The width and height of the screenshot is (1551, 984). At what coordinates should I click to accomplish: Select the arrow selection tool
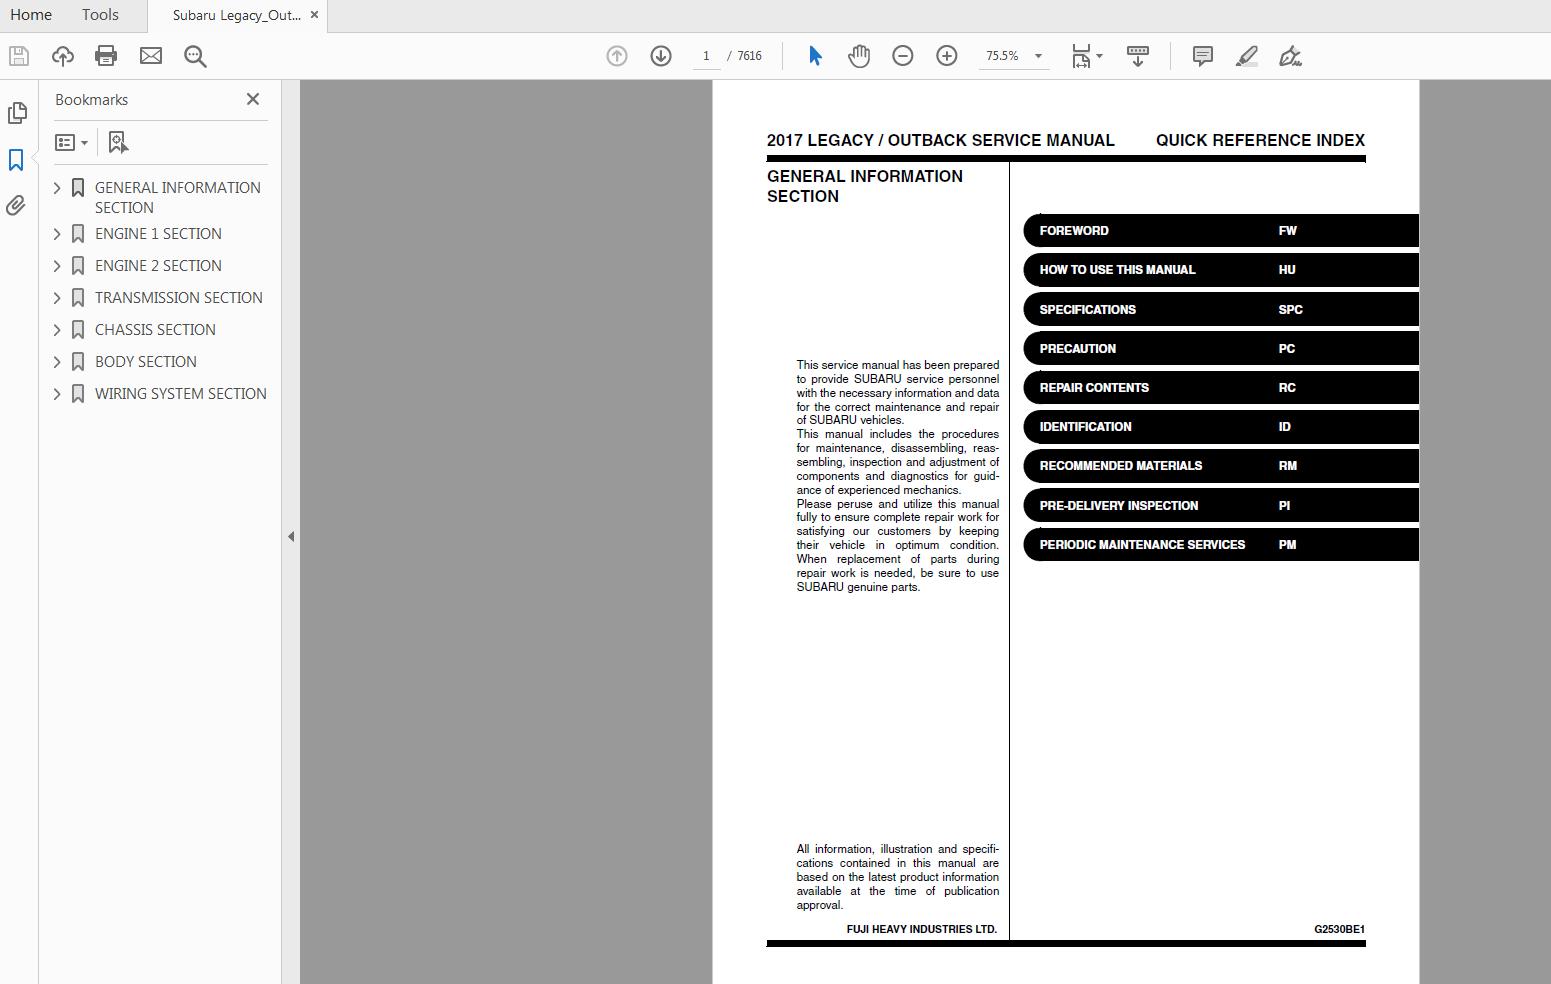pos(815,56)
